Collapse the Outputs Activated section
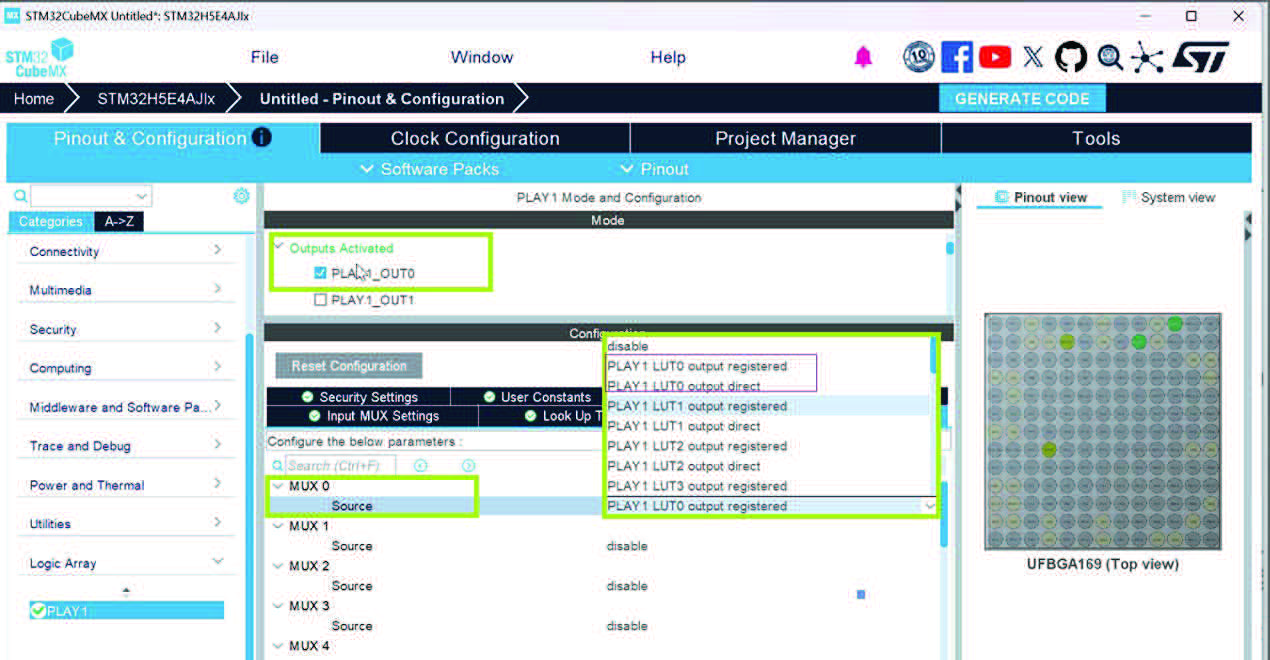Image resolution: width=1270 pixels, height=660 pixels. point(279,247)
